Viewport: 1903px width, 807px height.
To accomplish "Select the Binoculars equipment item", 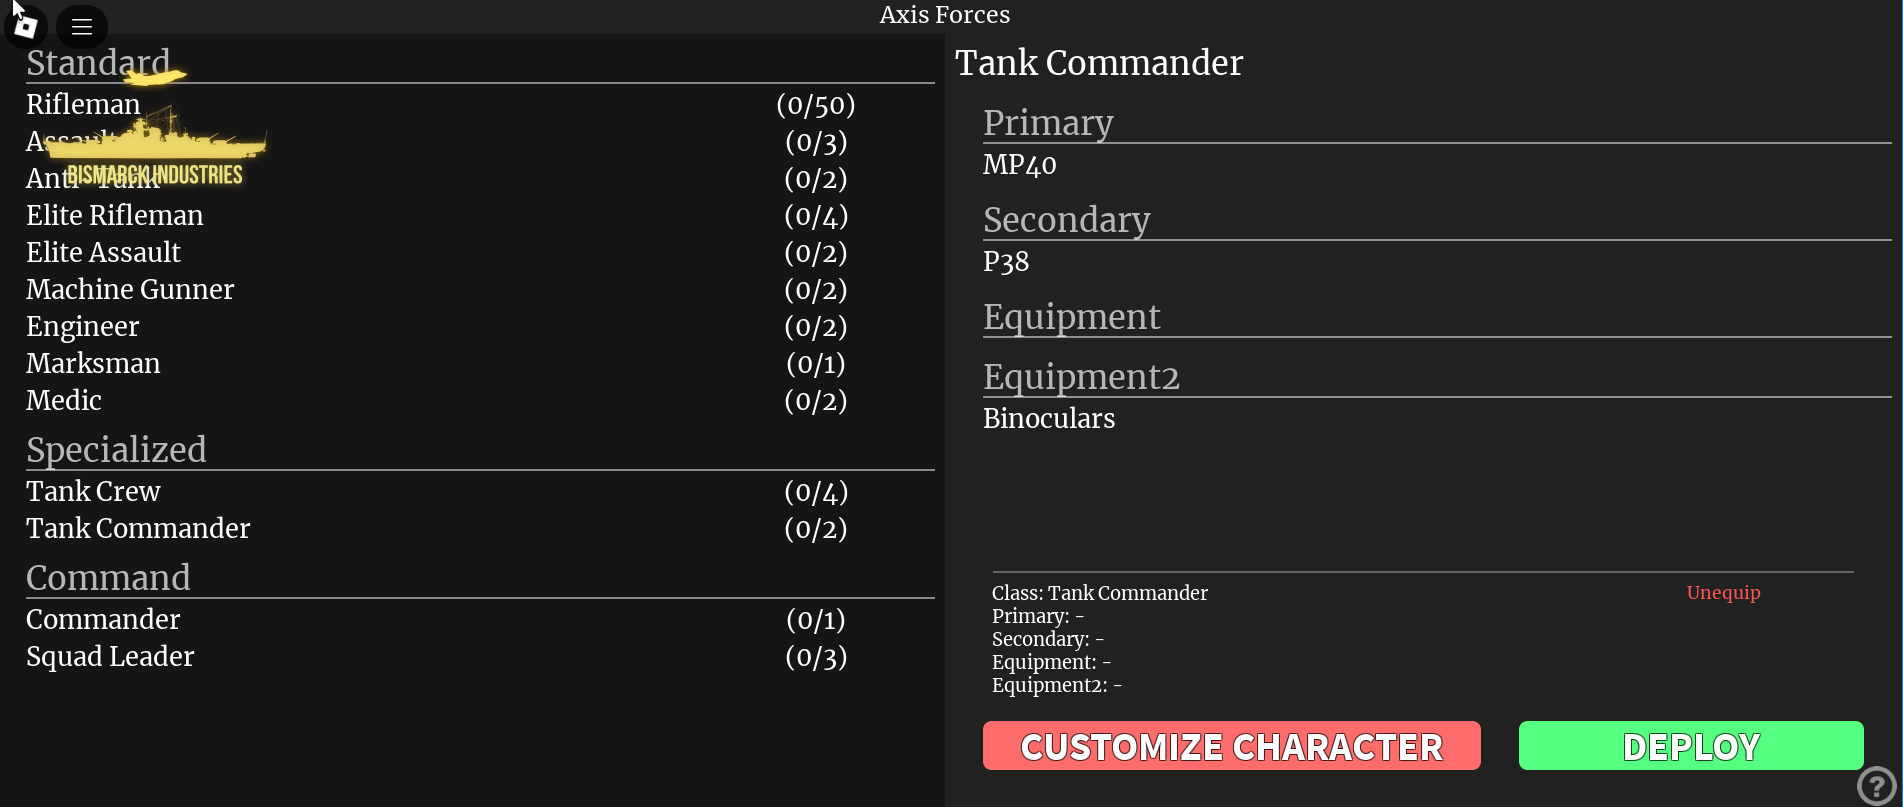I will 1049,419.
